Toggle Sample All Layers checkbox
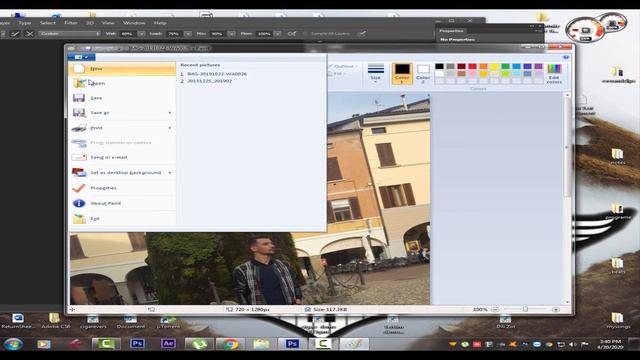640x360 pixels. click(305, 34)
